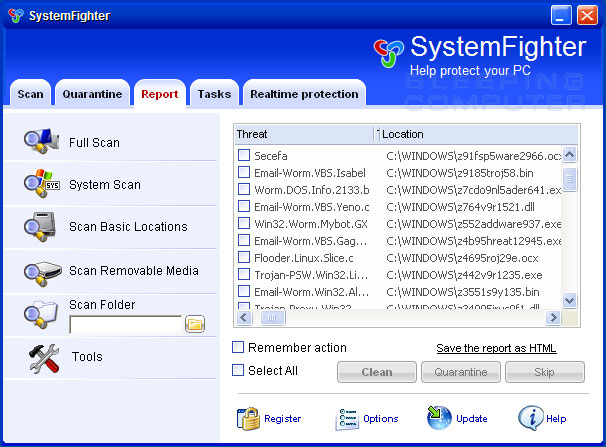Click the Full Scan computer icon

pyautogui.click(x=41, y=141)
